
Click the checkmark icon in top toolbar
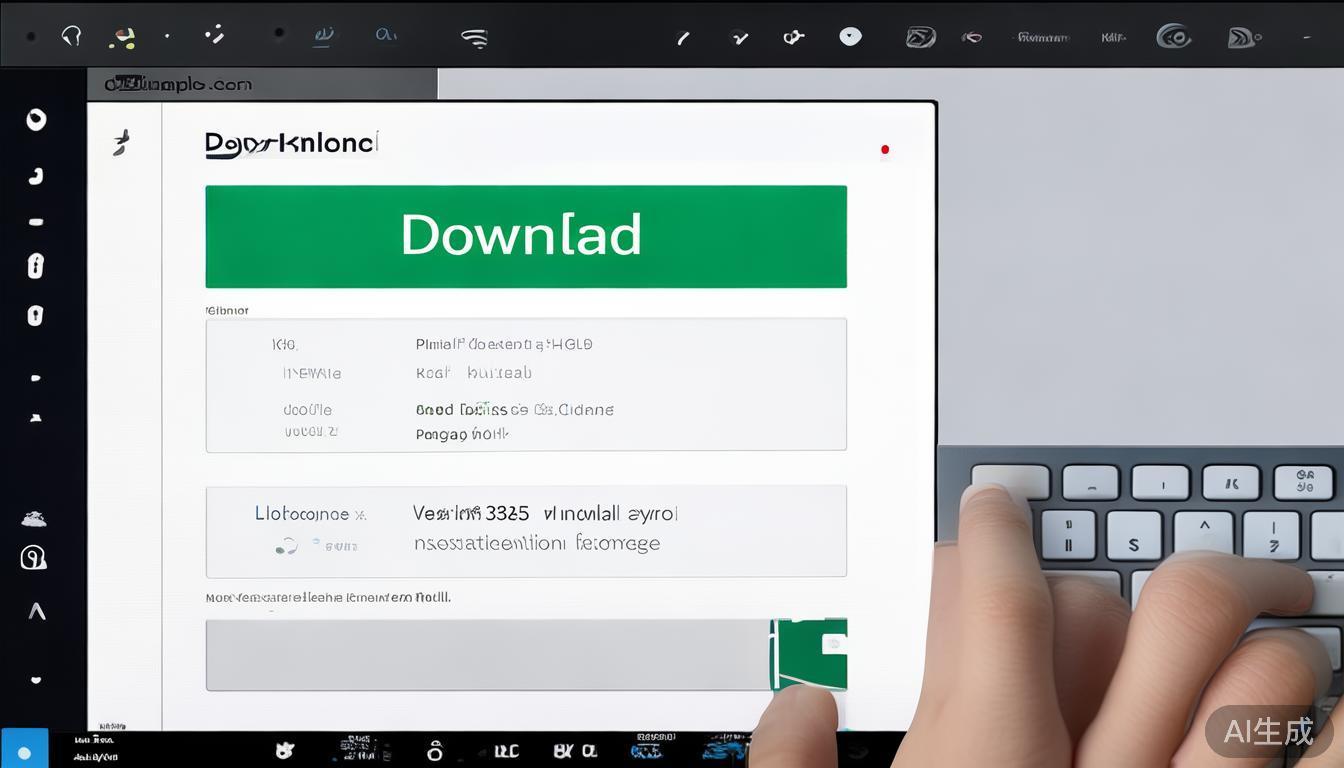tap(740, 38)
